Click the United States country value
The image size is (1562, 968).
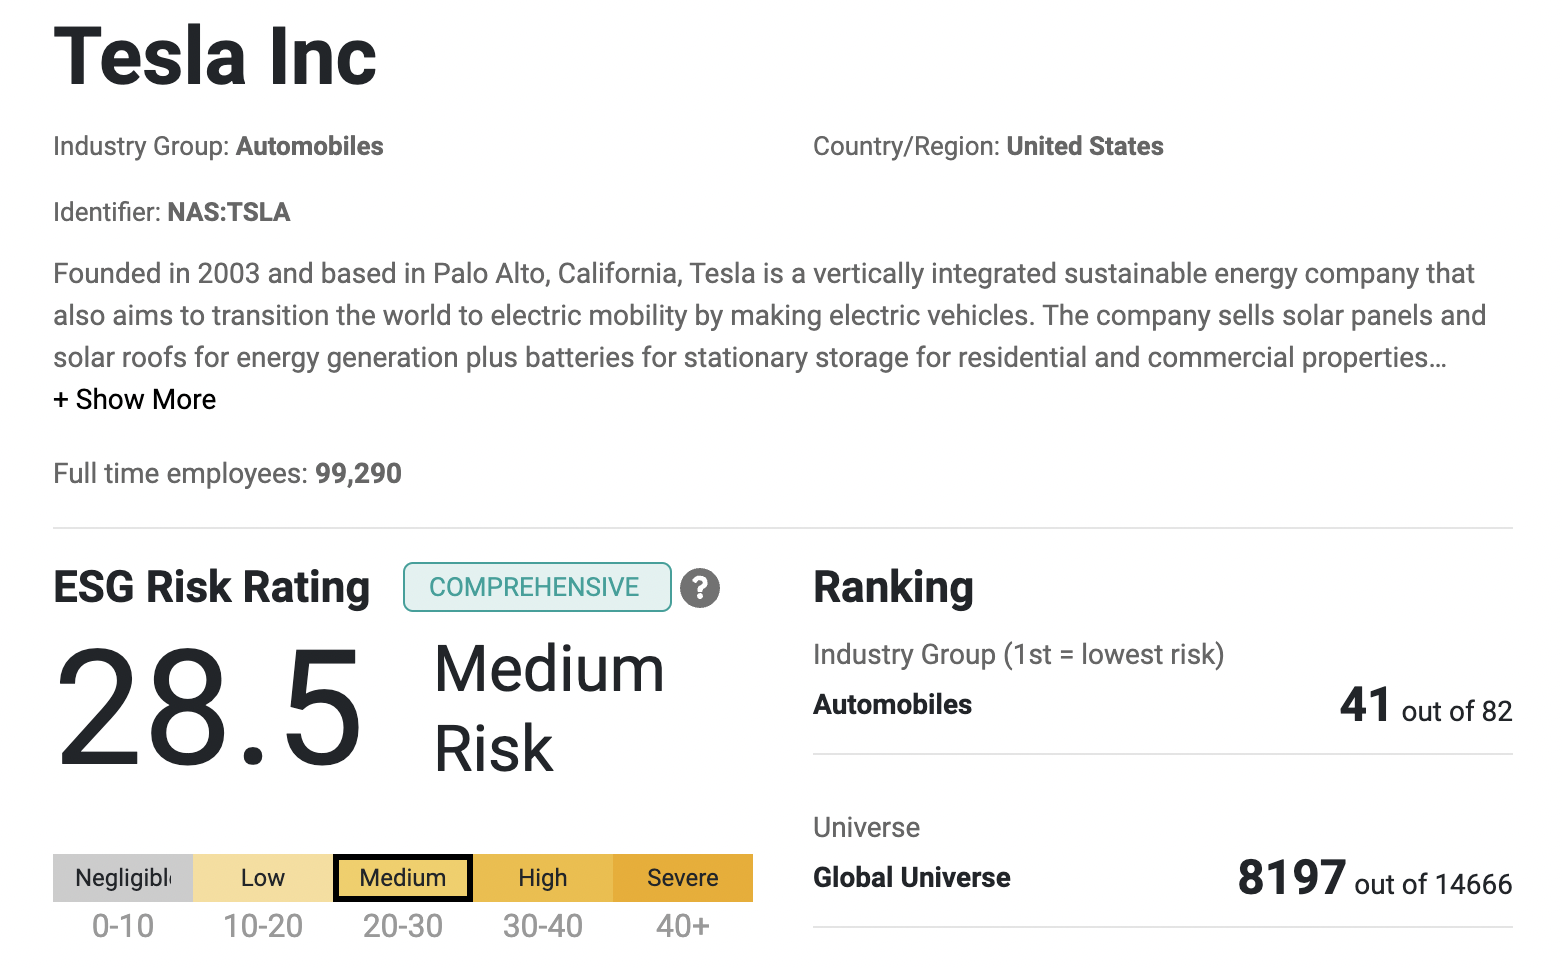pyautogui.click(x=1085, y=147)
